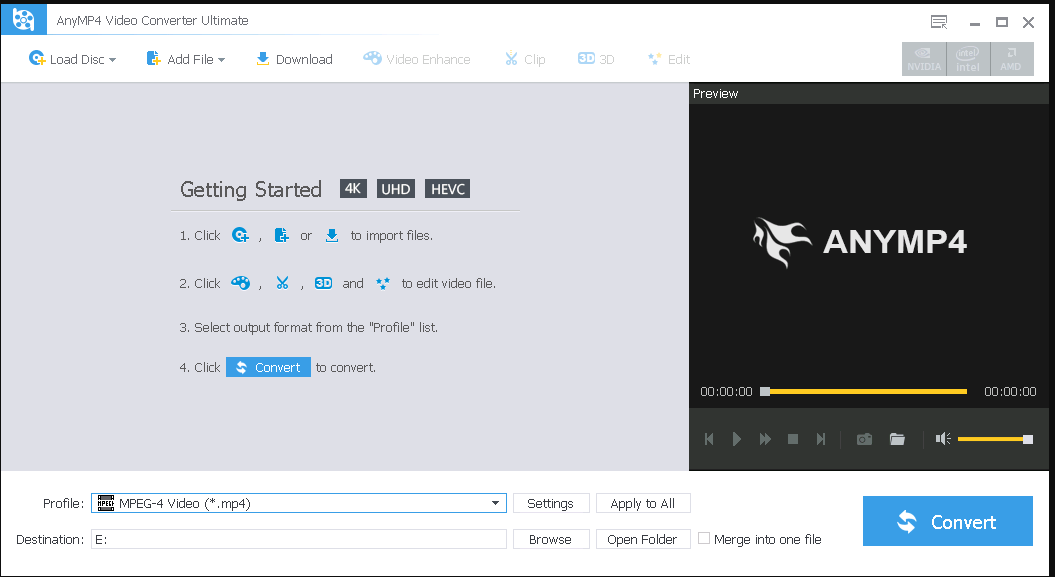Click the Profile dropdown arrow
This screenshot has height=577, width=1055.
tap(495, 503)
